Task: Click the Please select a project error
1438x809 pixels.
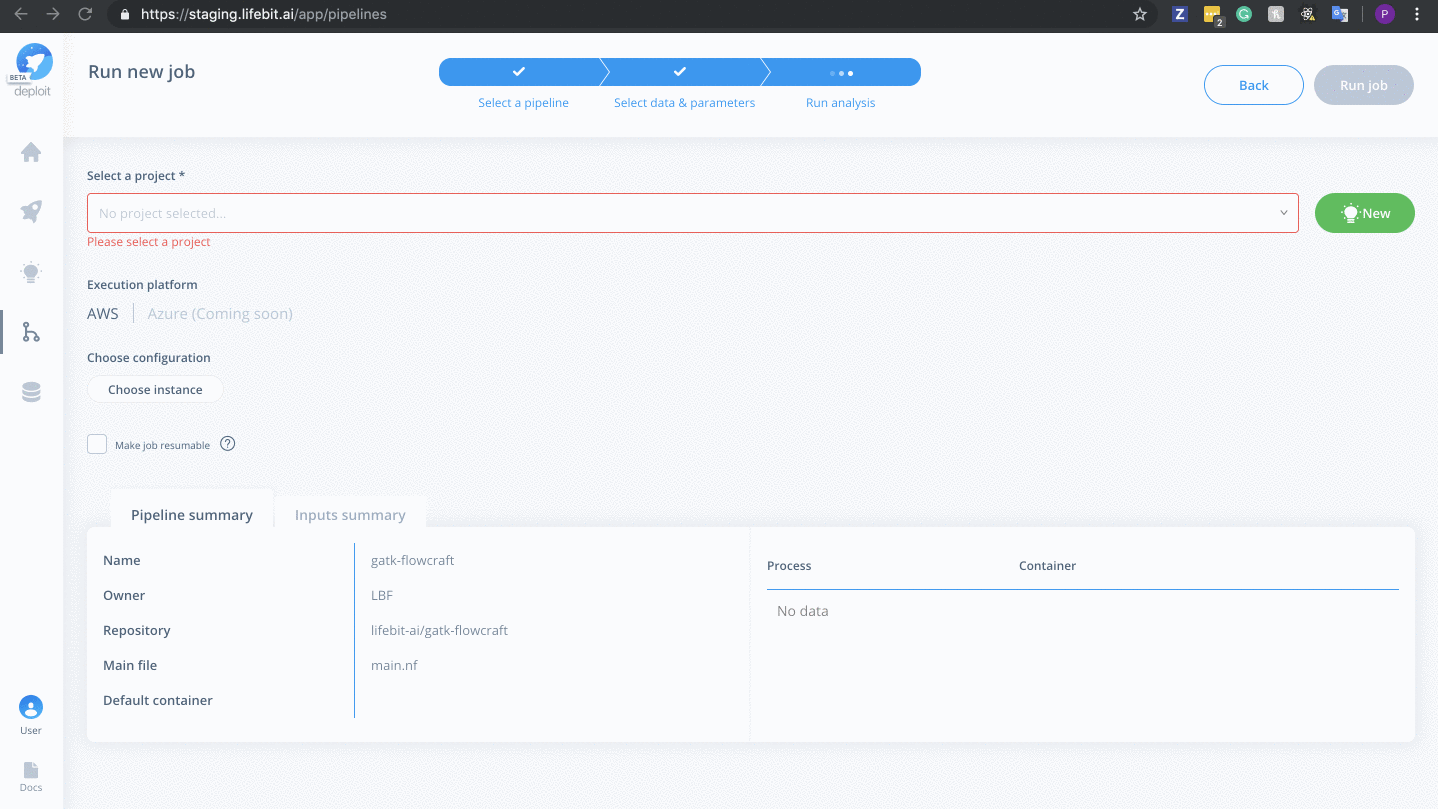Action: [x=149, y=242]
